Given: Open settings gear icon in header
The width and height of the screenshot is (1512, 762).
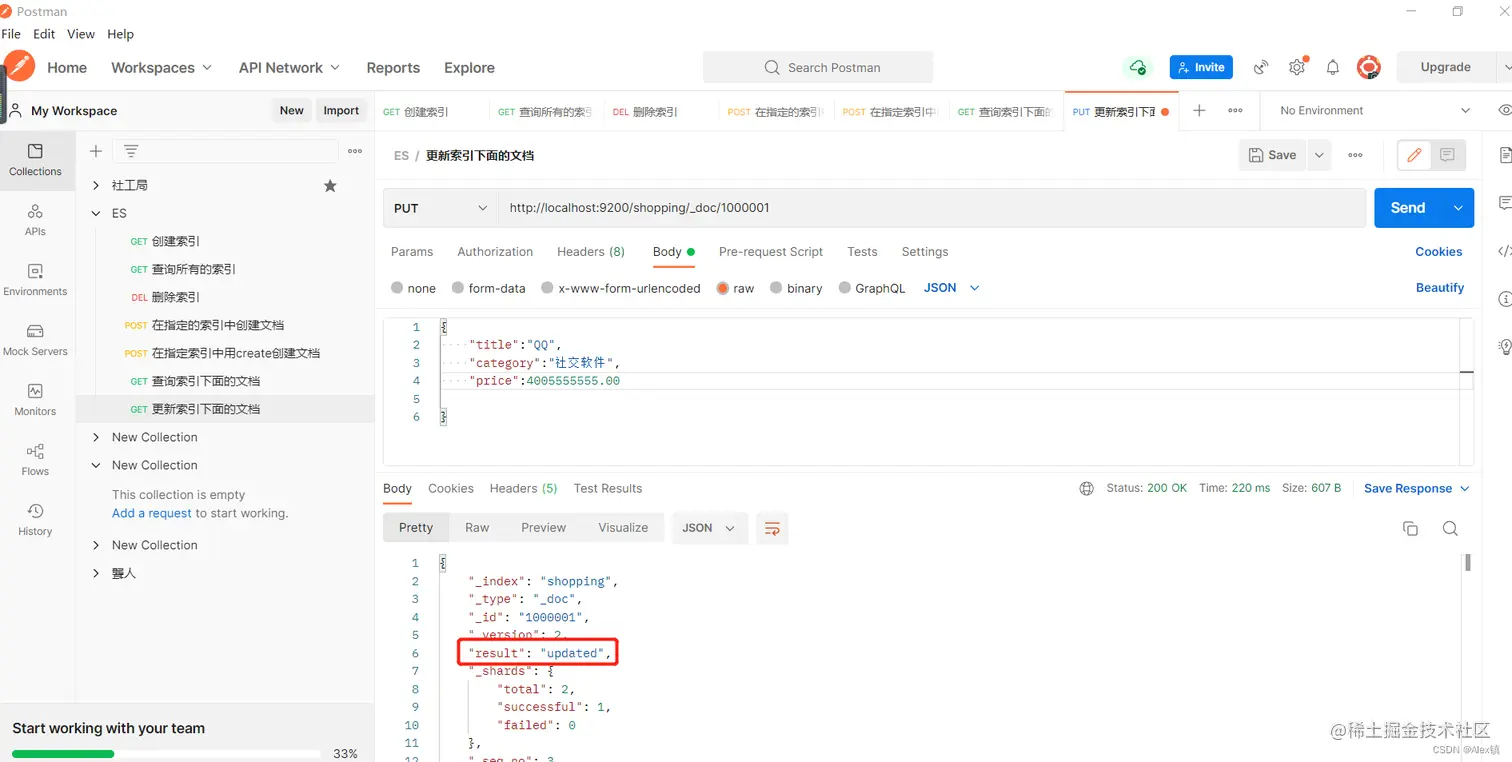Looking at the screenshot, I should pyautogui.click(x=1297, y=67).
